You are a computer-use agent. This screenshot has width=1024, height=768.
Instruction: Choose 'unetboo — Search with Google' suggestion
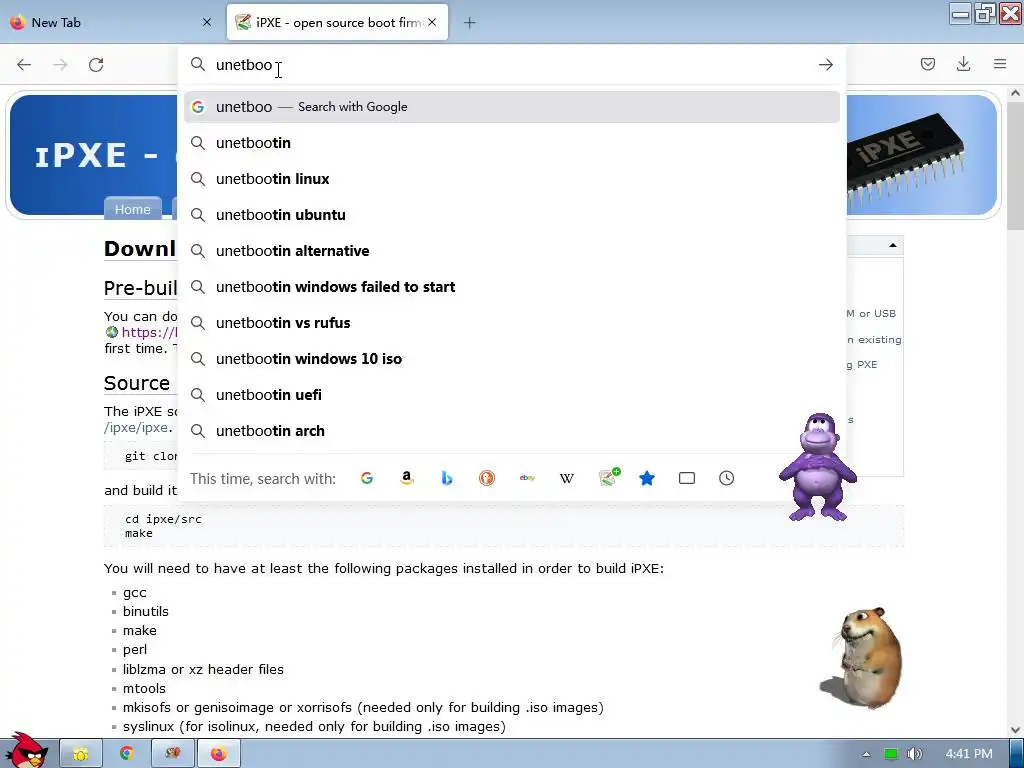click(512, 106)
